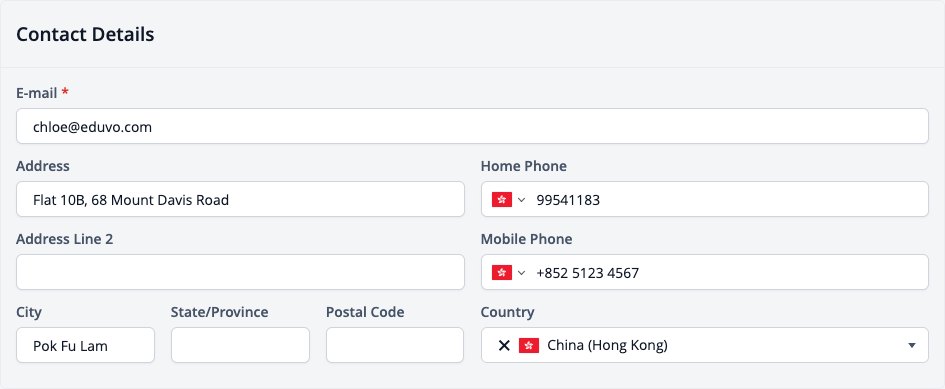Viewport: 945px width, 389px height.
Task: Focus the empty State/Province field
Action: [240, 345]
